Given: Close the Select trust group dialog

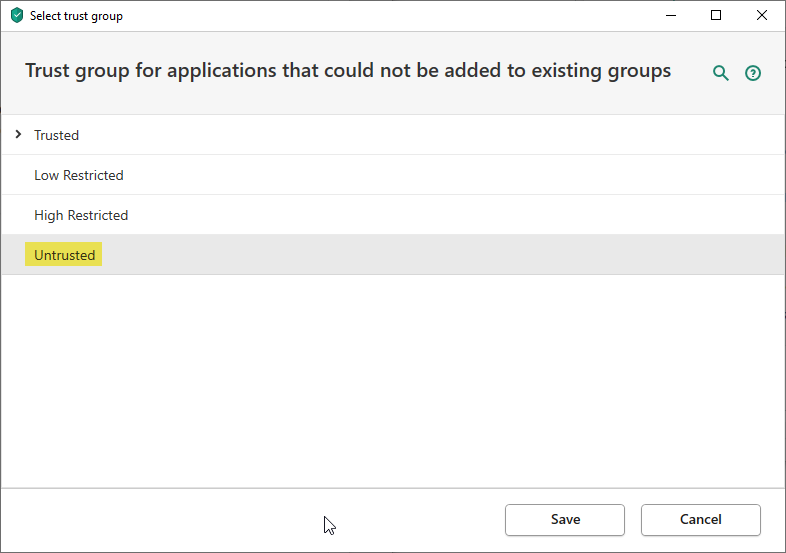Looking at the screenshot, I should [762, 16].
